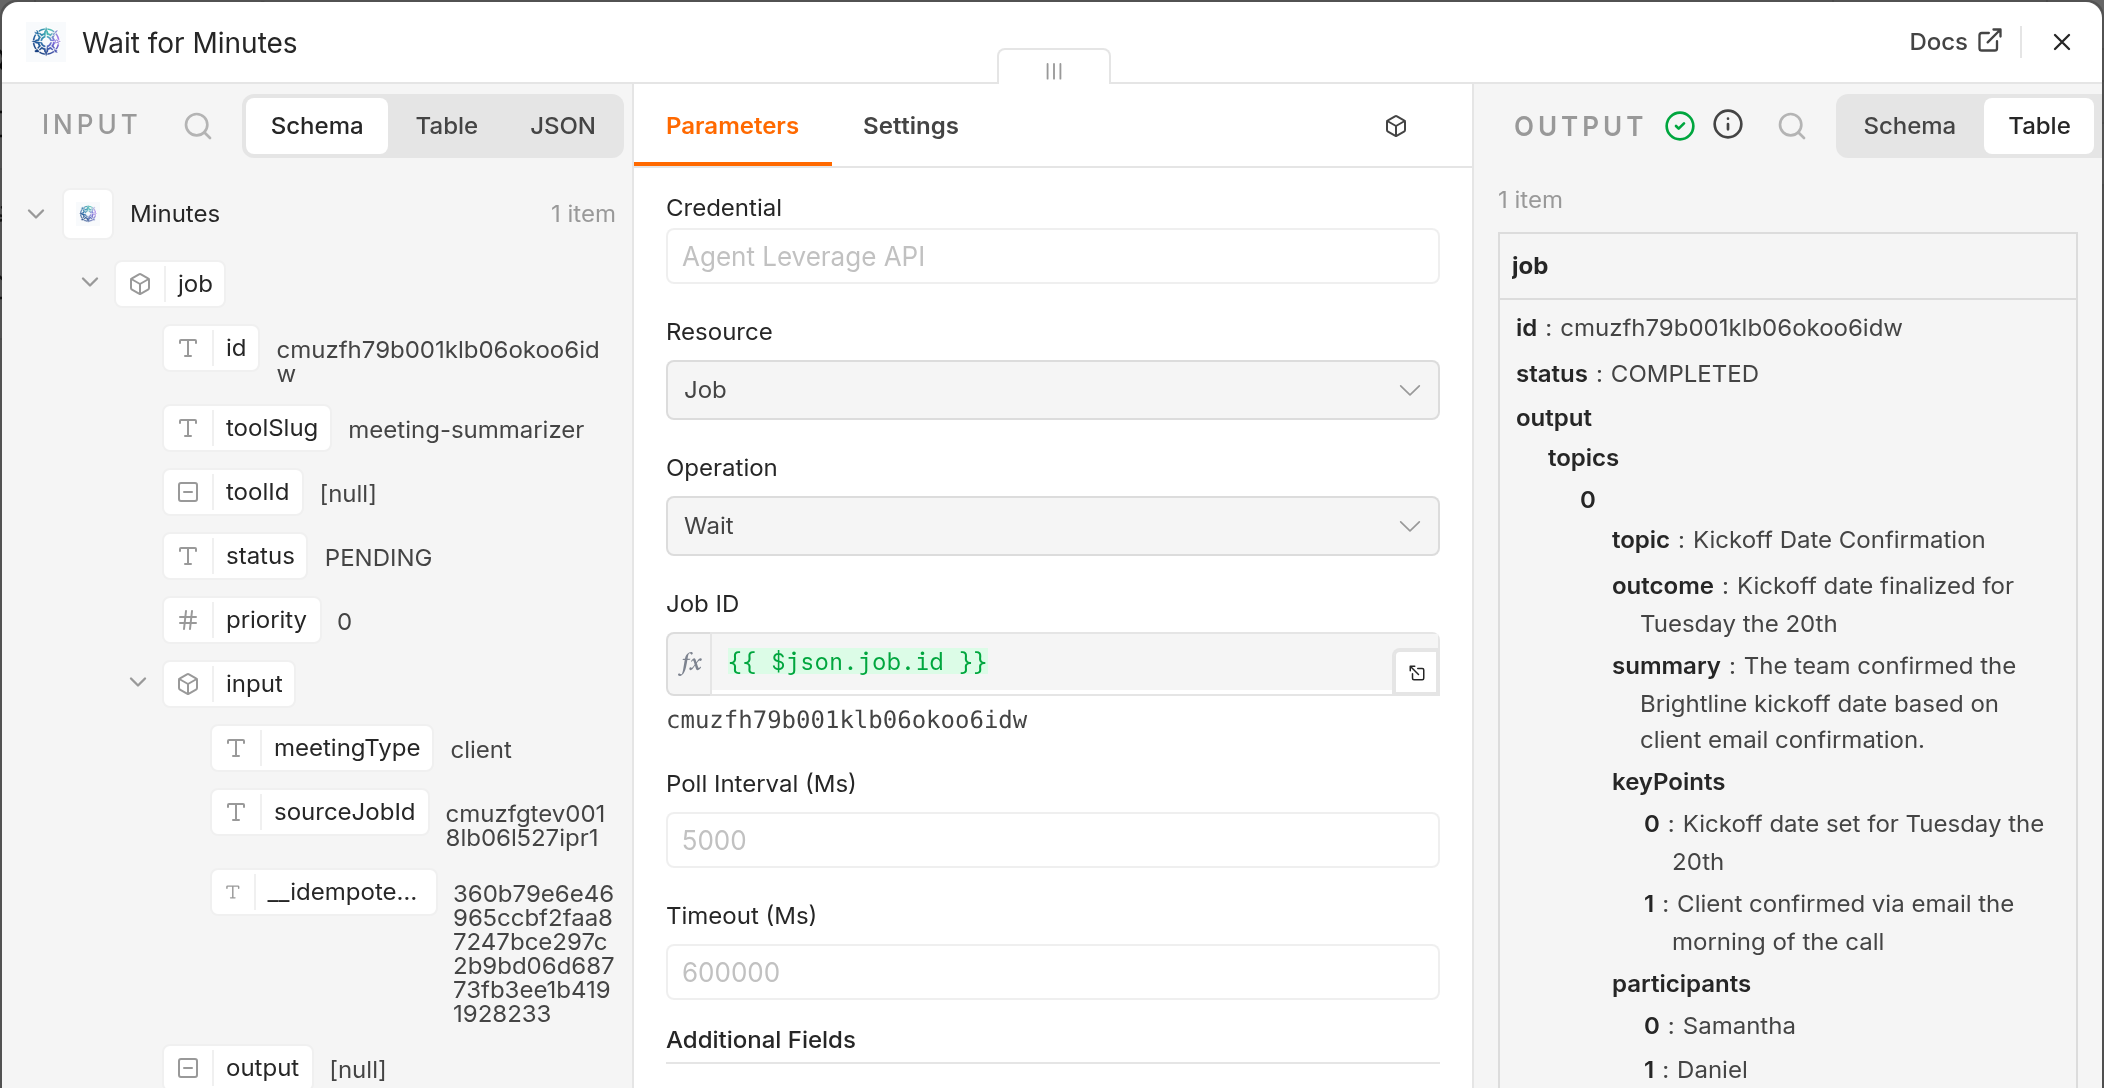2104x1088 pixels.
Task: Switch OUTPUT view to Table
Action: pos(2039,126)
